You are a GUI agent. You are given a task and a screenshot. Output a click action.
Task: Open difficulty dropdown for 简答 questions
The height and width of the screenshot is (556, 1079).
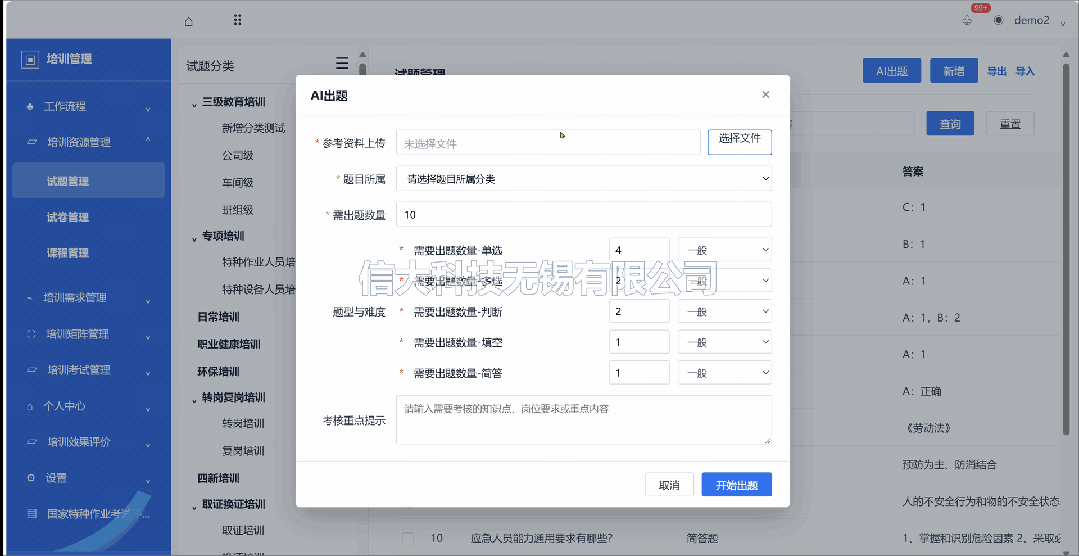coord(725,372)
